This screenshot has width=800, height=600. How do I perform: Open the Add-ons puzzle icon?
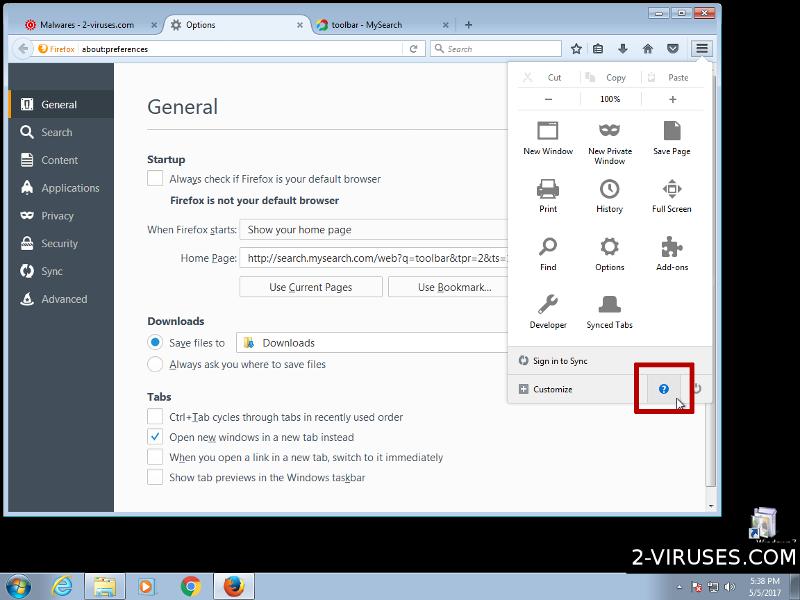672,254
